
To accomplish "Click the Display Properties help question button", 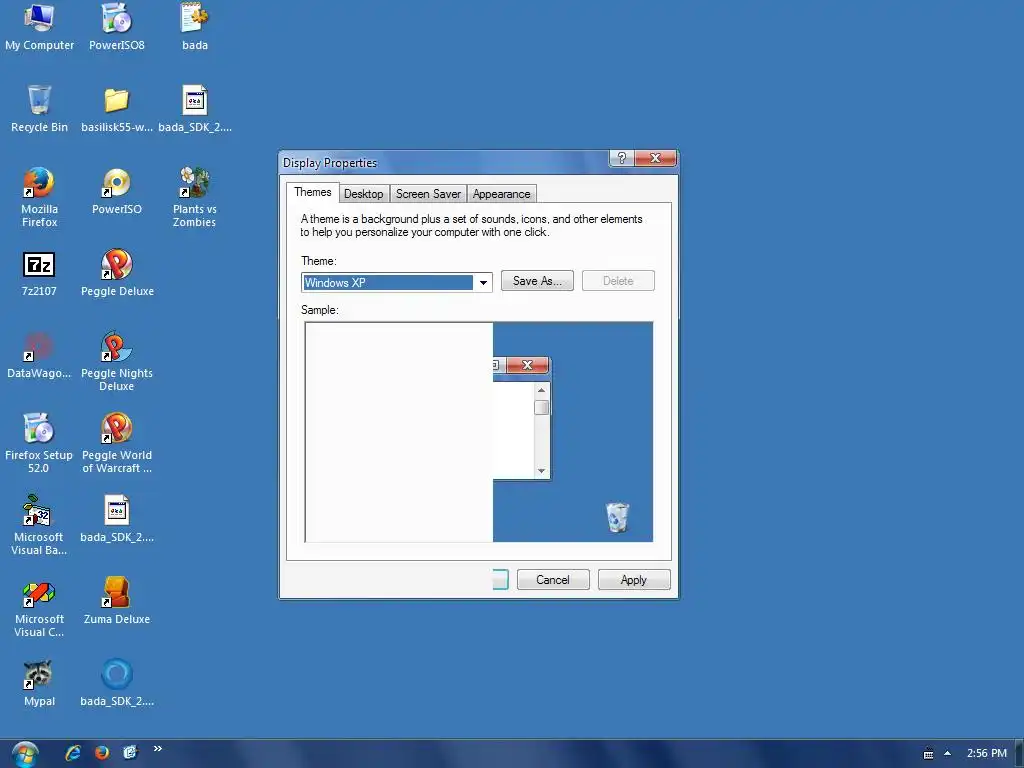I will click(622, 158).
